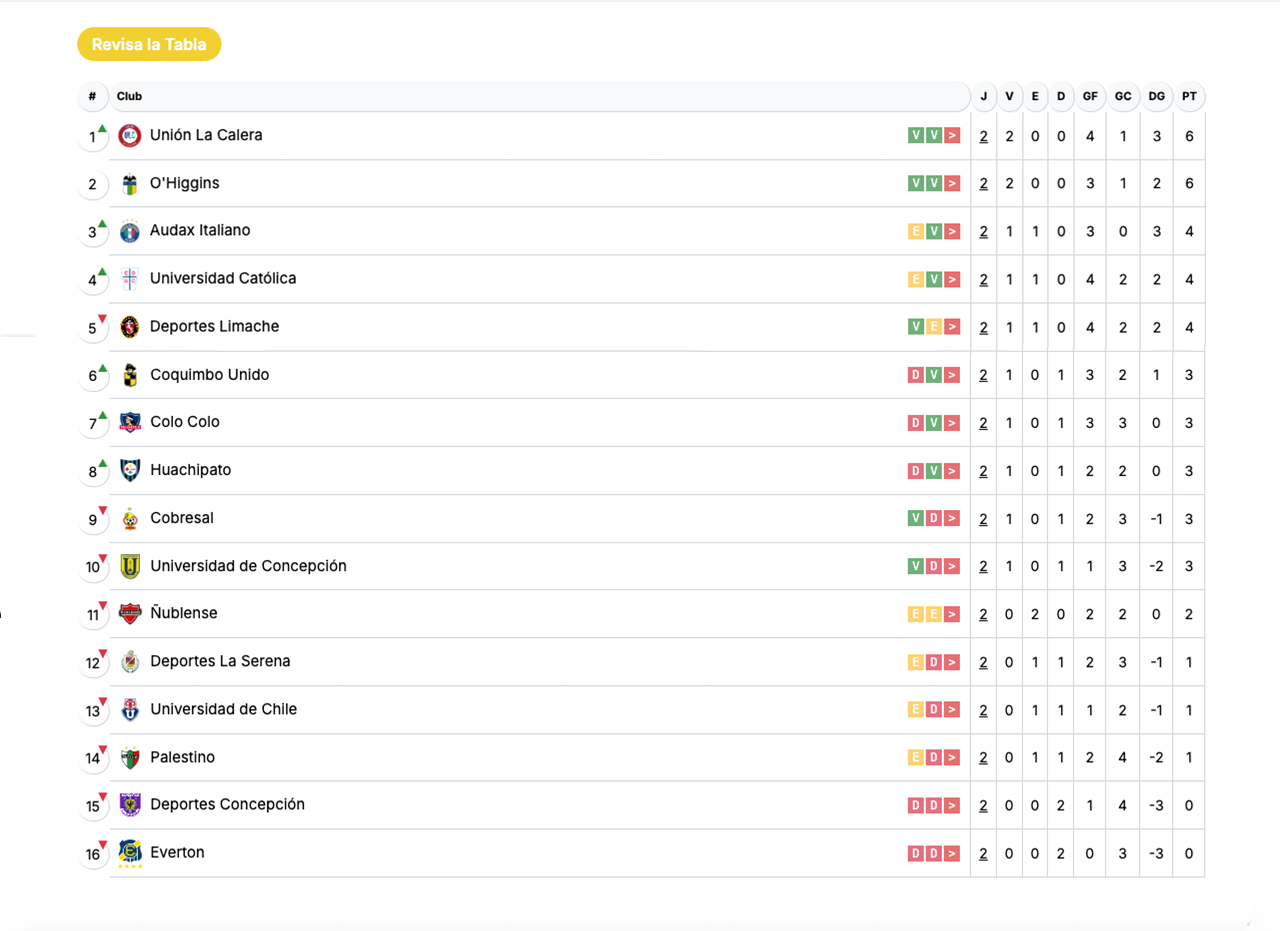Open the Universidad Católica team name

[x=223, y=279]
